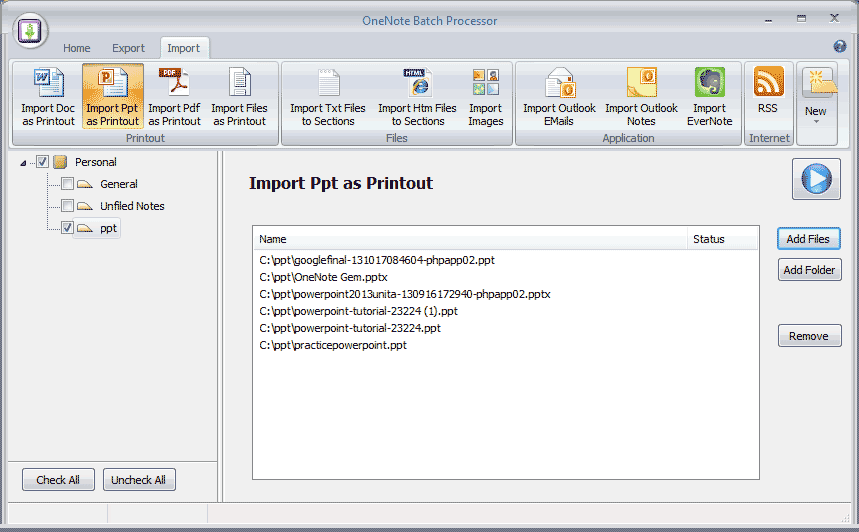Open Import Files as Printout
The image size is (859, 532).
pos(239,96)
